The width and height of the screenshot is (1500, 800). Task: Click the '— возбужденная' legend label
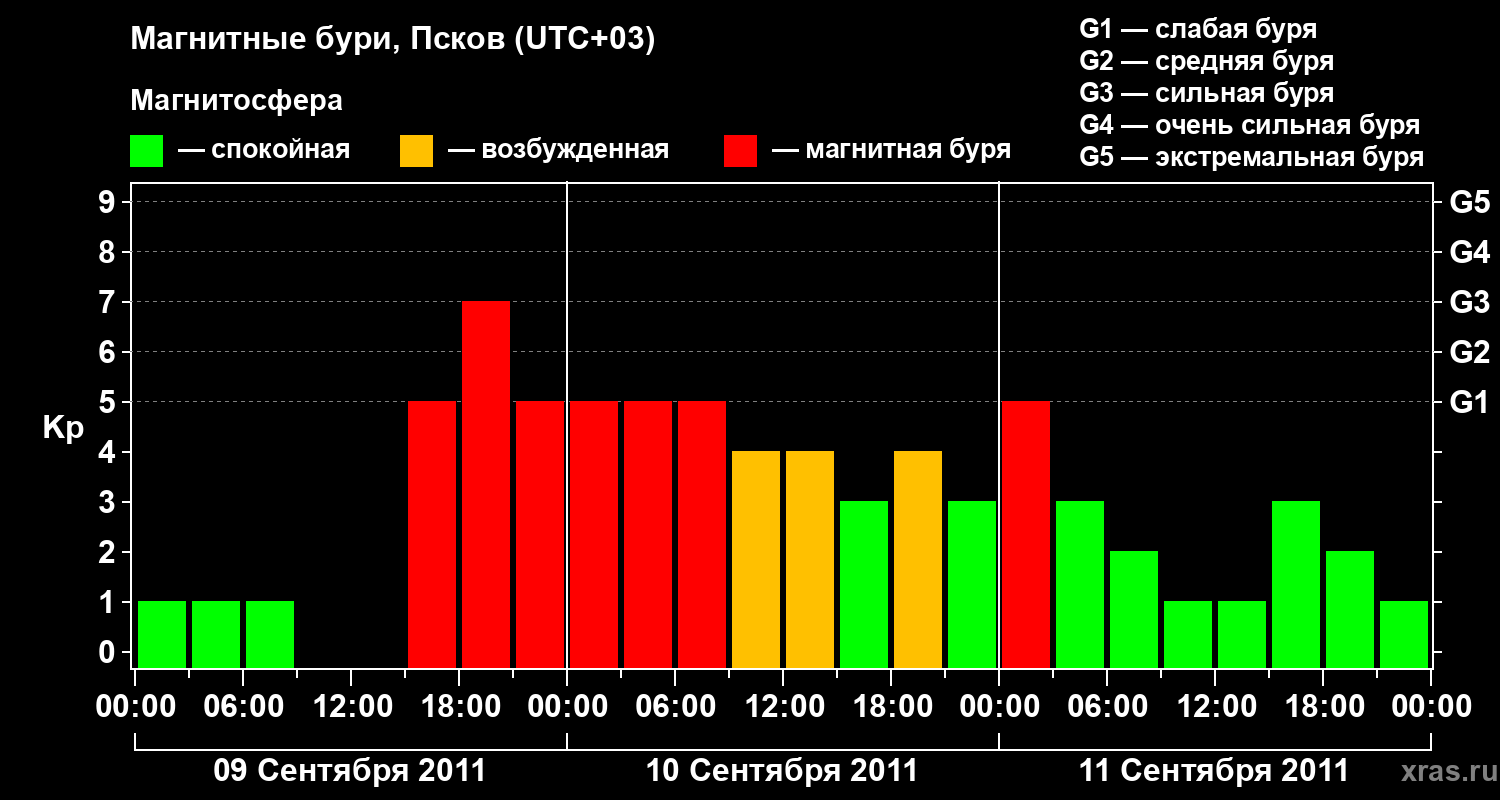(558, 151)
